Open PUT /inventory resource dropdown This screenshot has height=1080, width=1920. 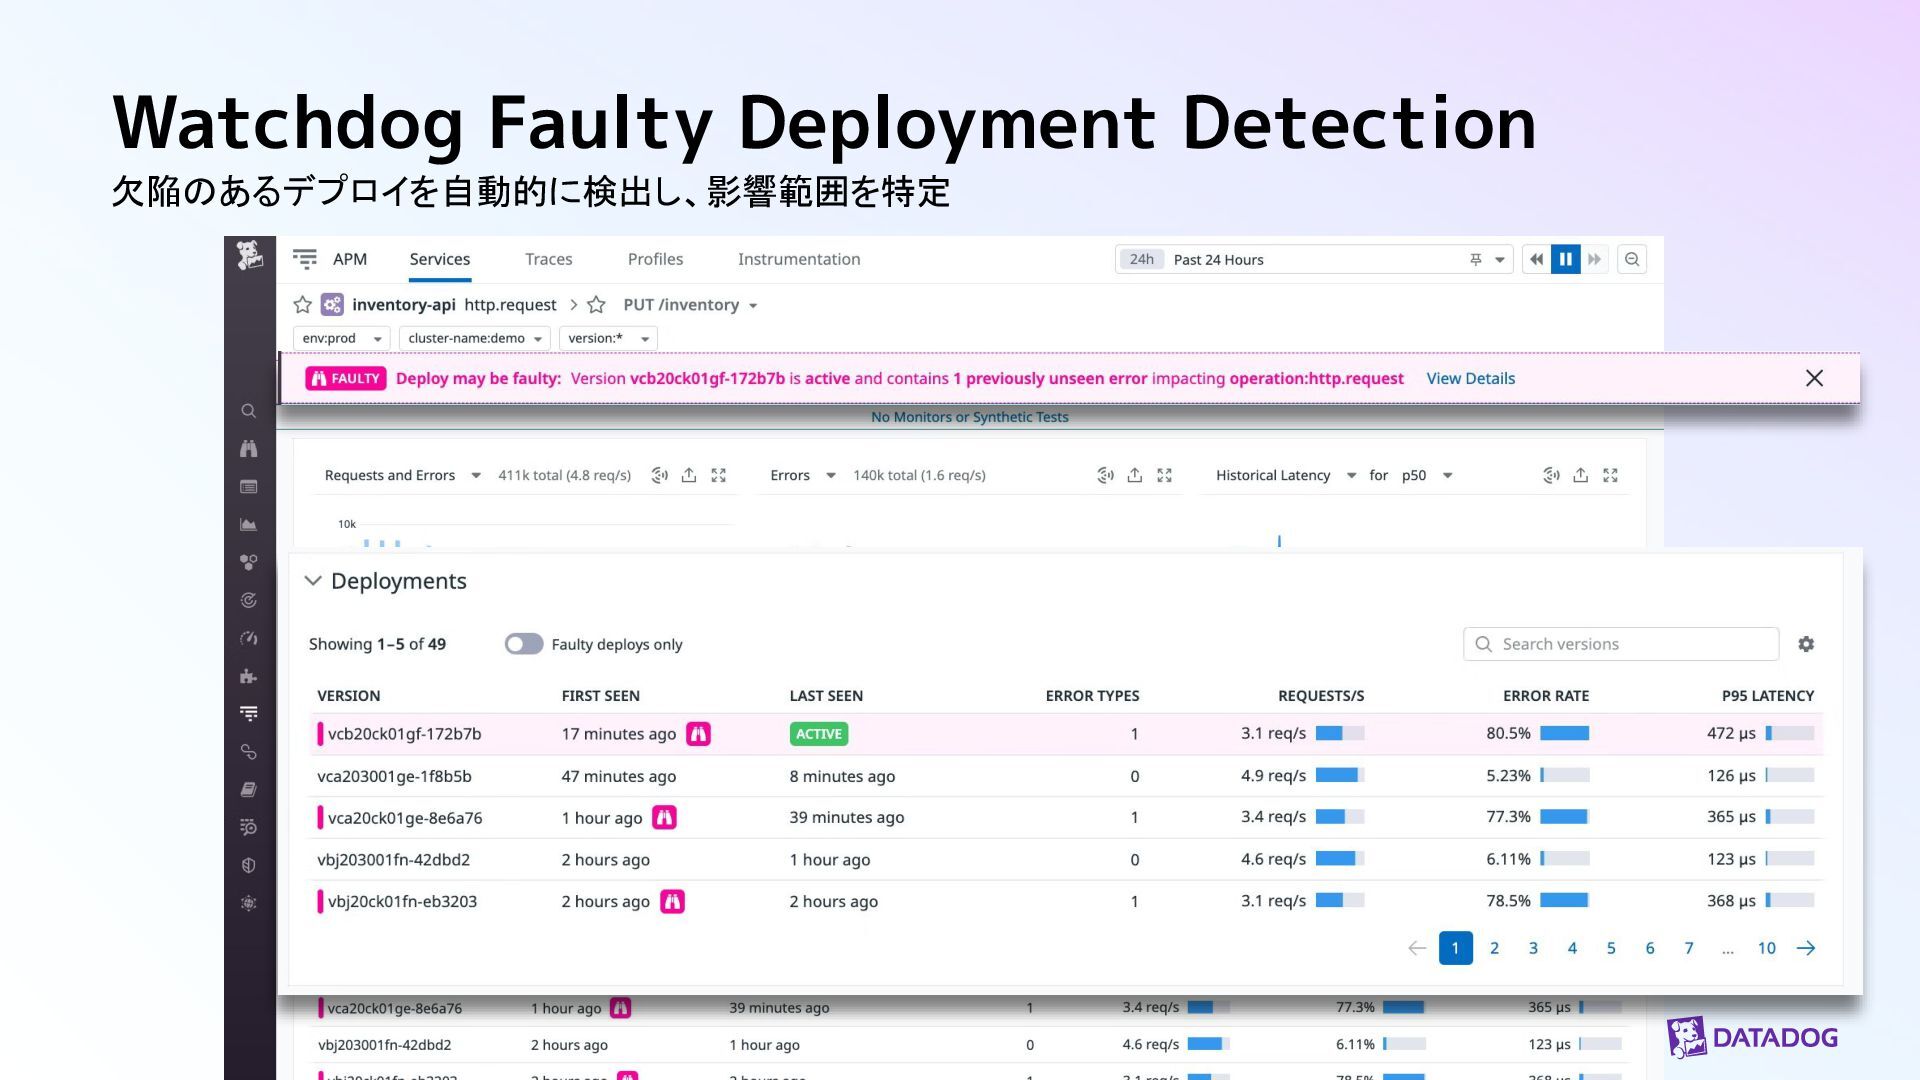coord(753,306)
